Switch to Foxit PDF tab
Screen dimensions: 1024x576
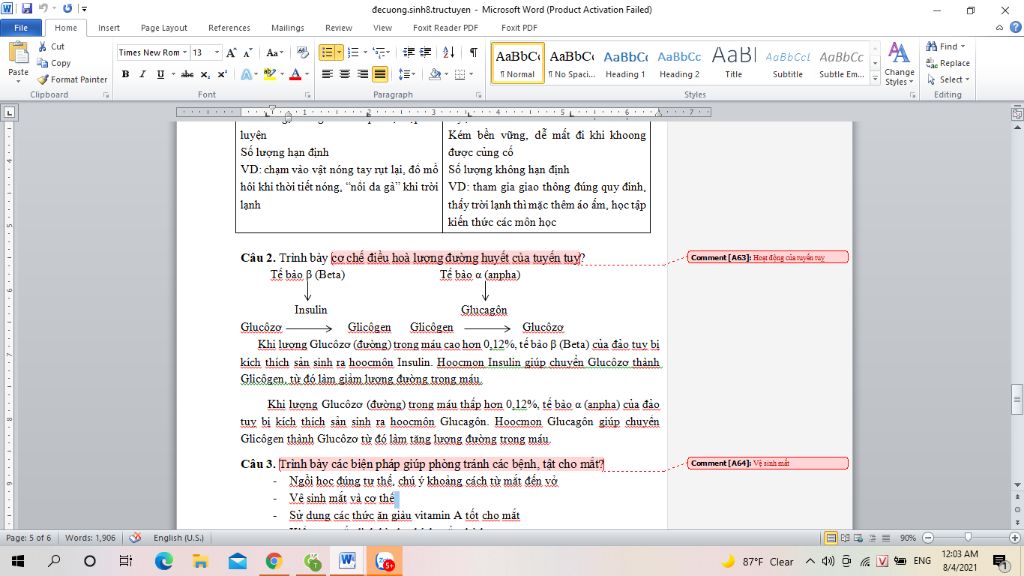click(x=519, y=27)
